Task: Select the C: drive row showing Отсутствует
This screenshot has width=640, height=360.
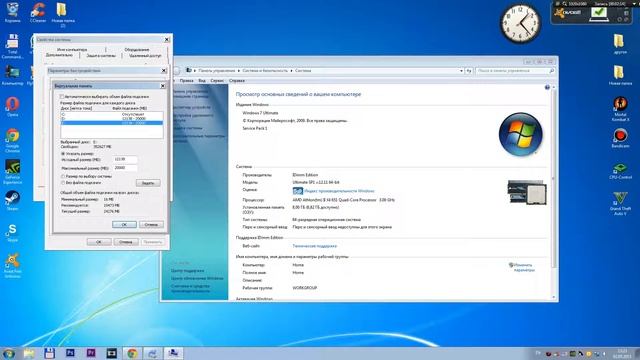Action: tap(112, 114)
